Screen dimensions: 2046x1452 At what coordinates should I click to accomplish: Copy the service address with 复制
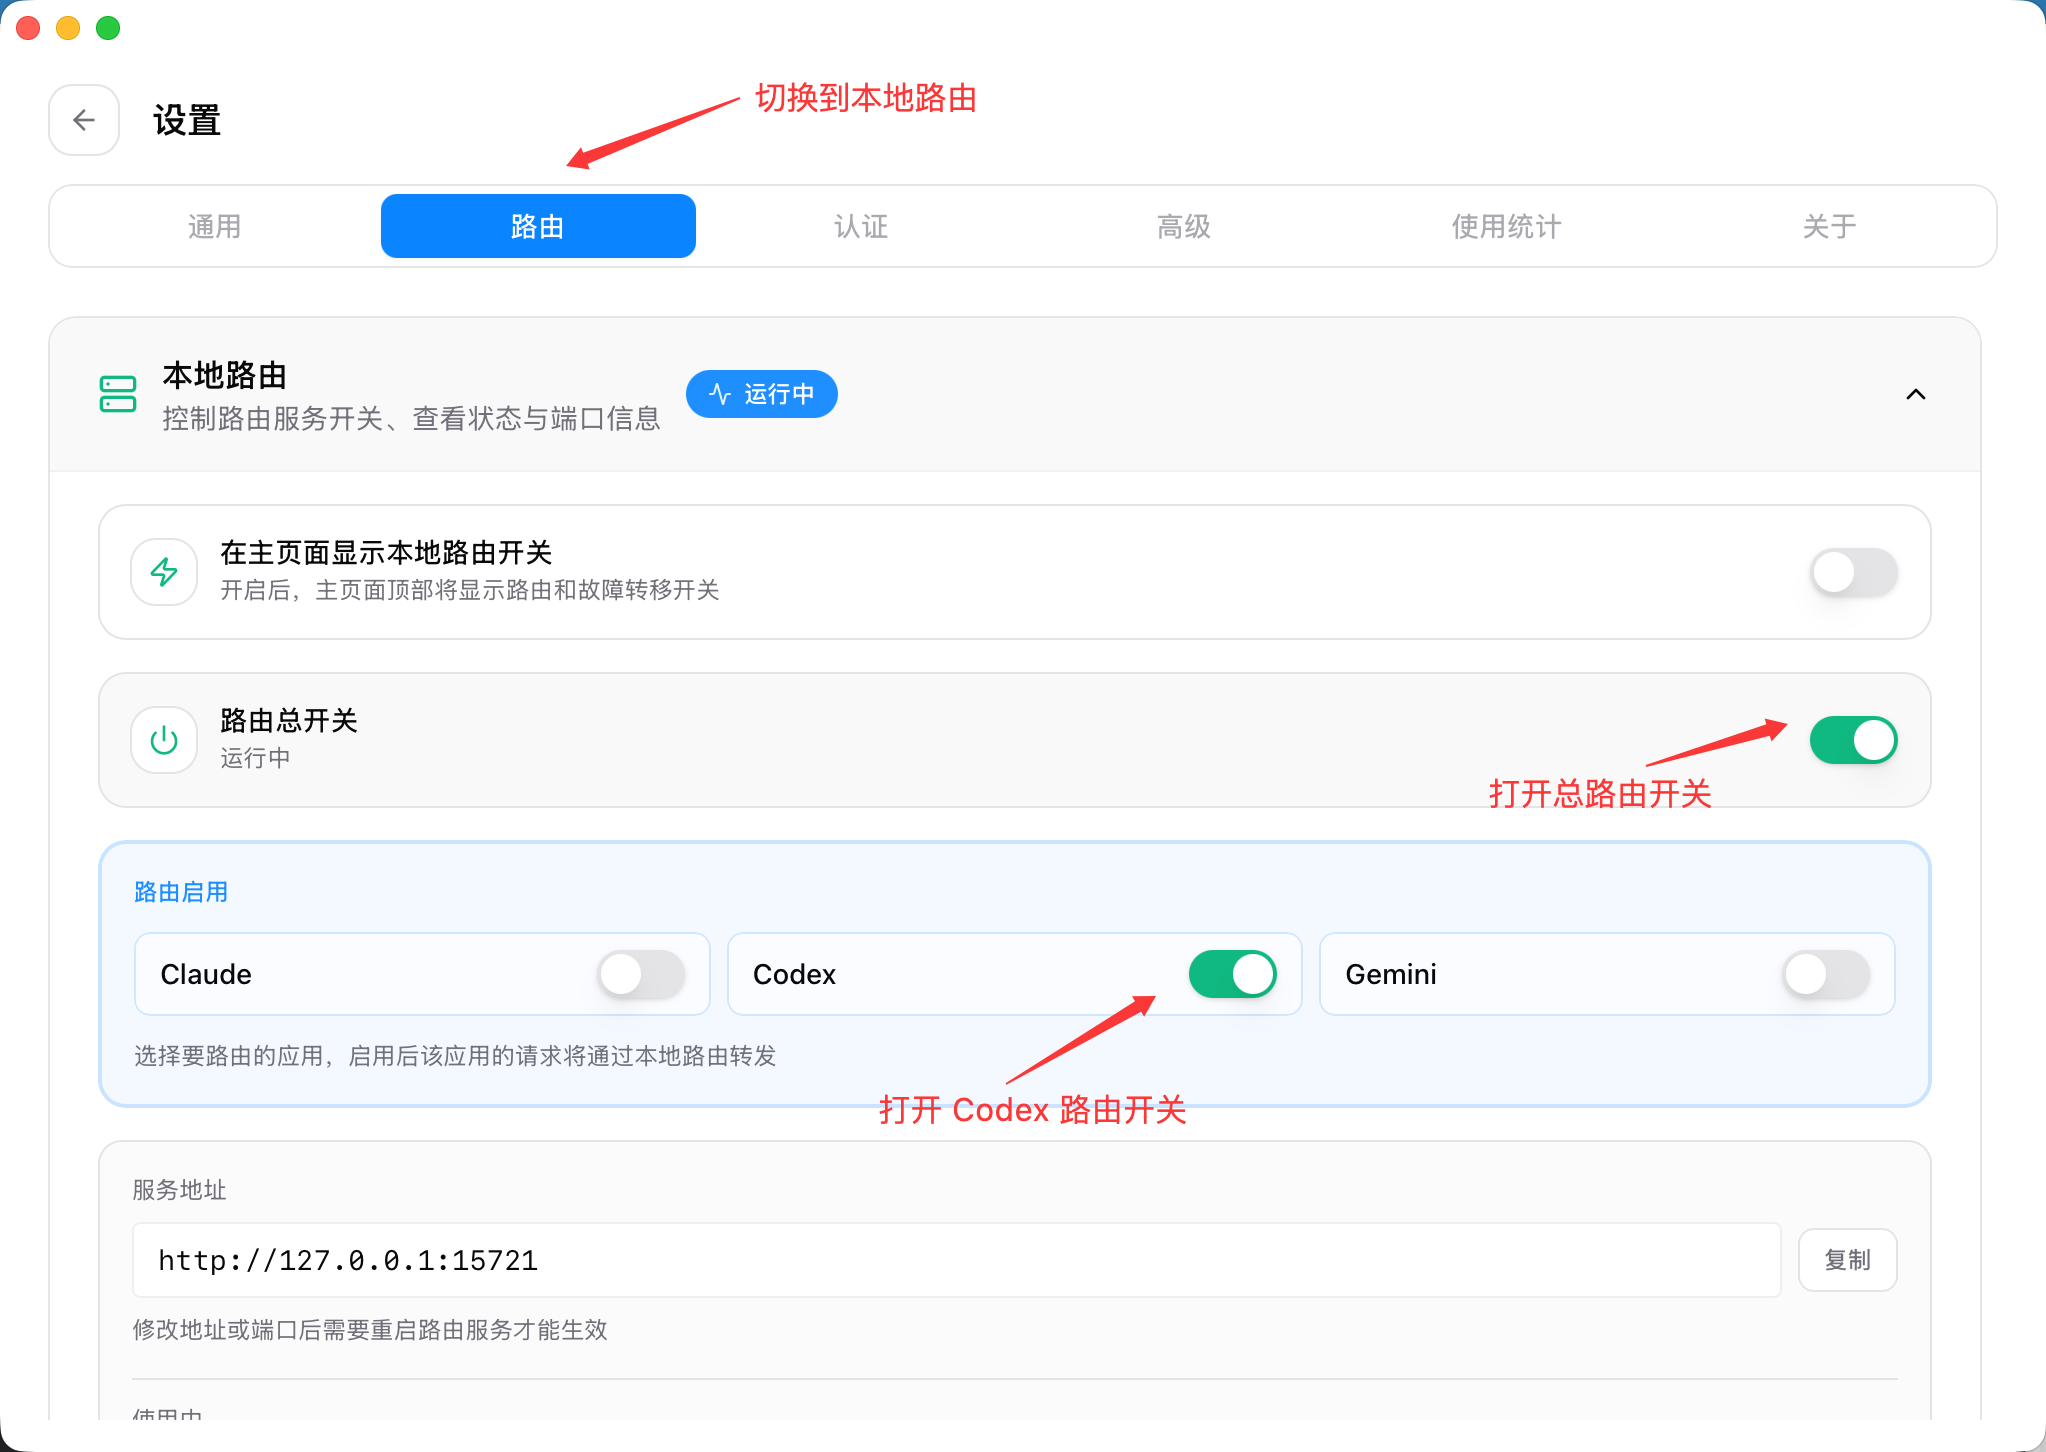1847,1260
